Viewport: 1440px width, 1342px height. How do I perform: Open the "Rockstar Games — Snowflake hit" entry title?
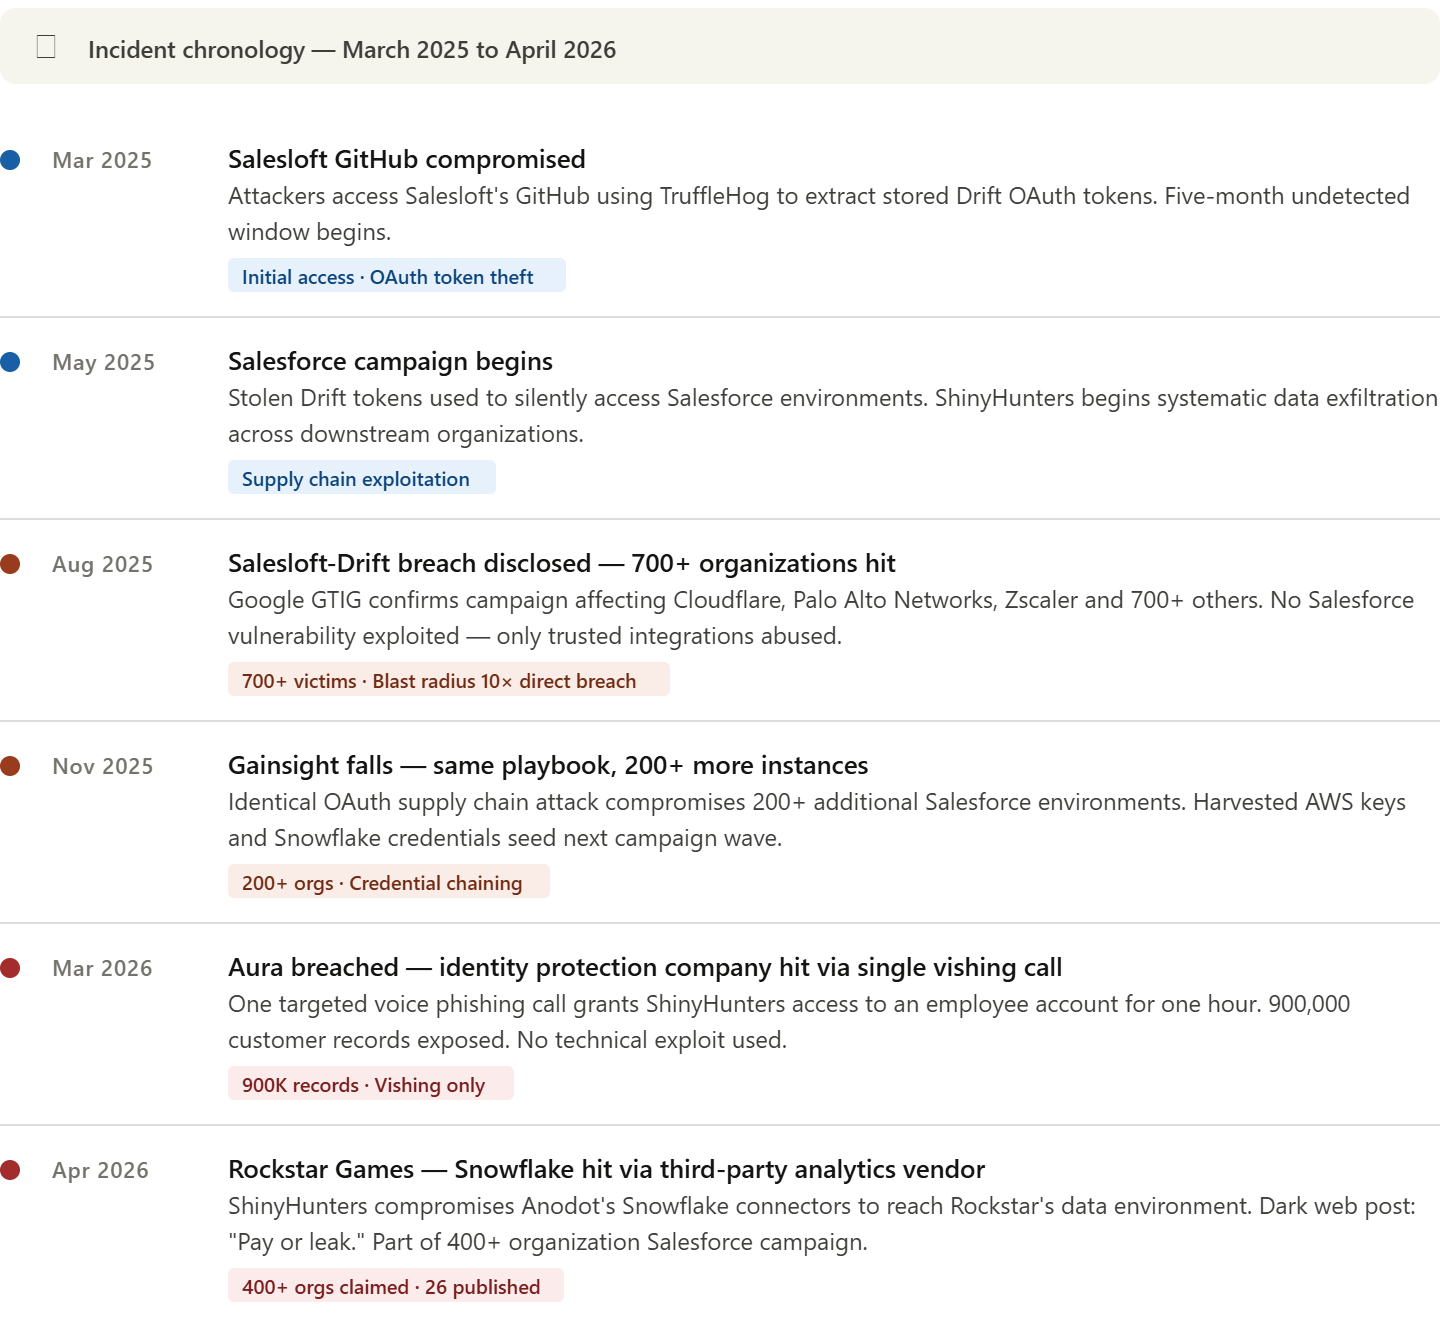point(606,1170)
